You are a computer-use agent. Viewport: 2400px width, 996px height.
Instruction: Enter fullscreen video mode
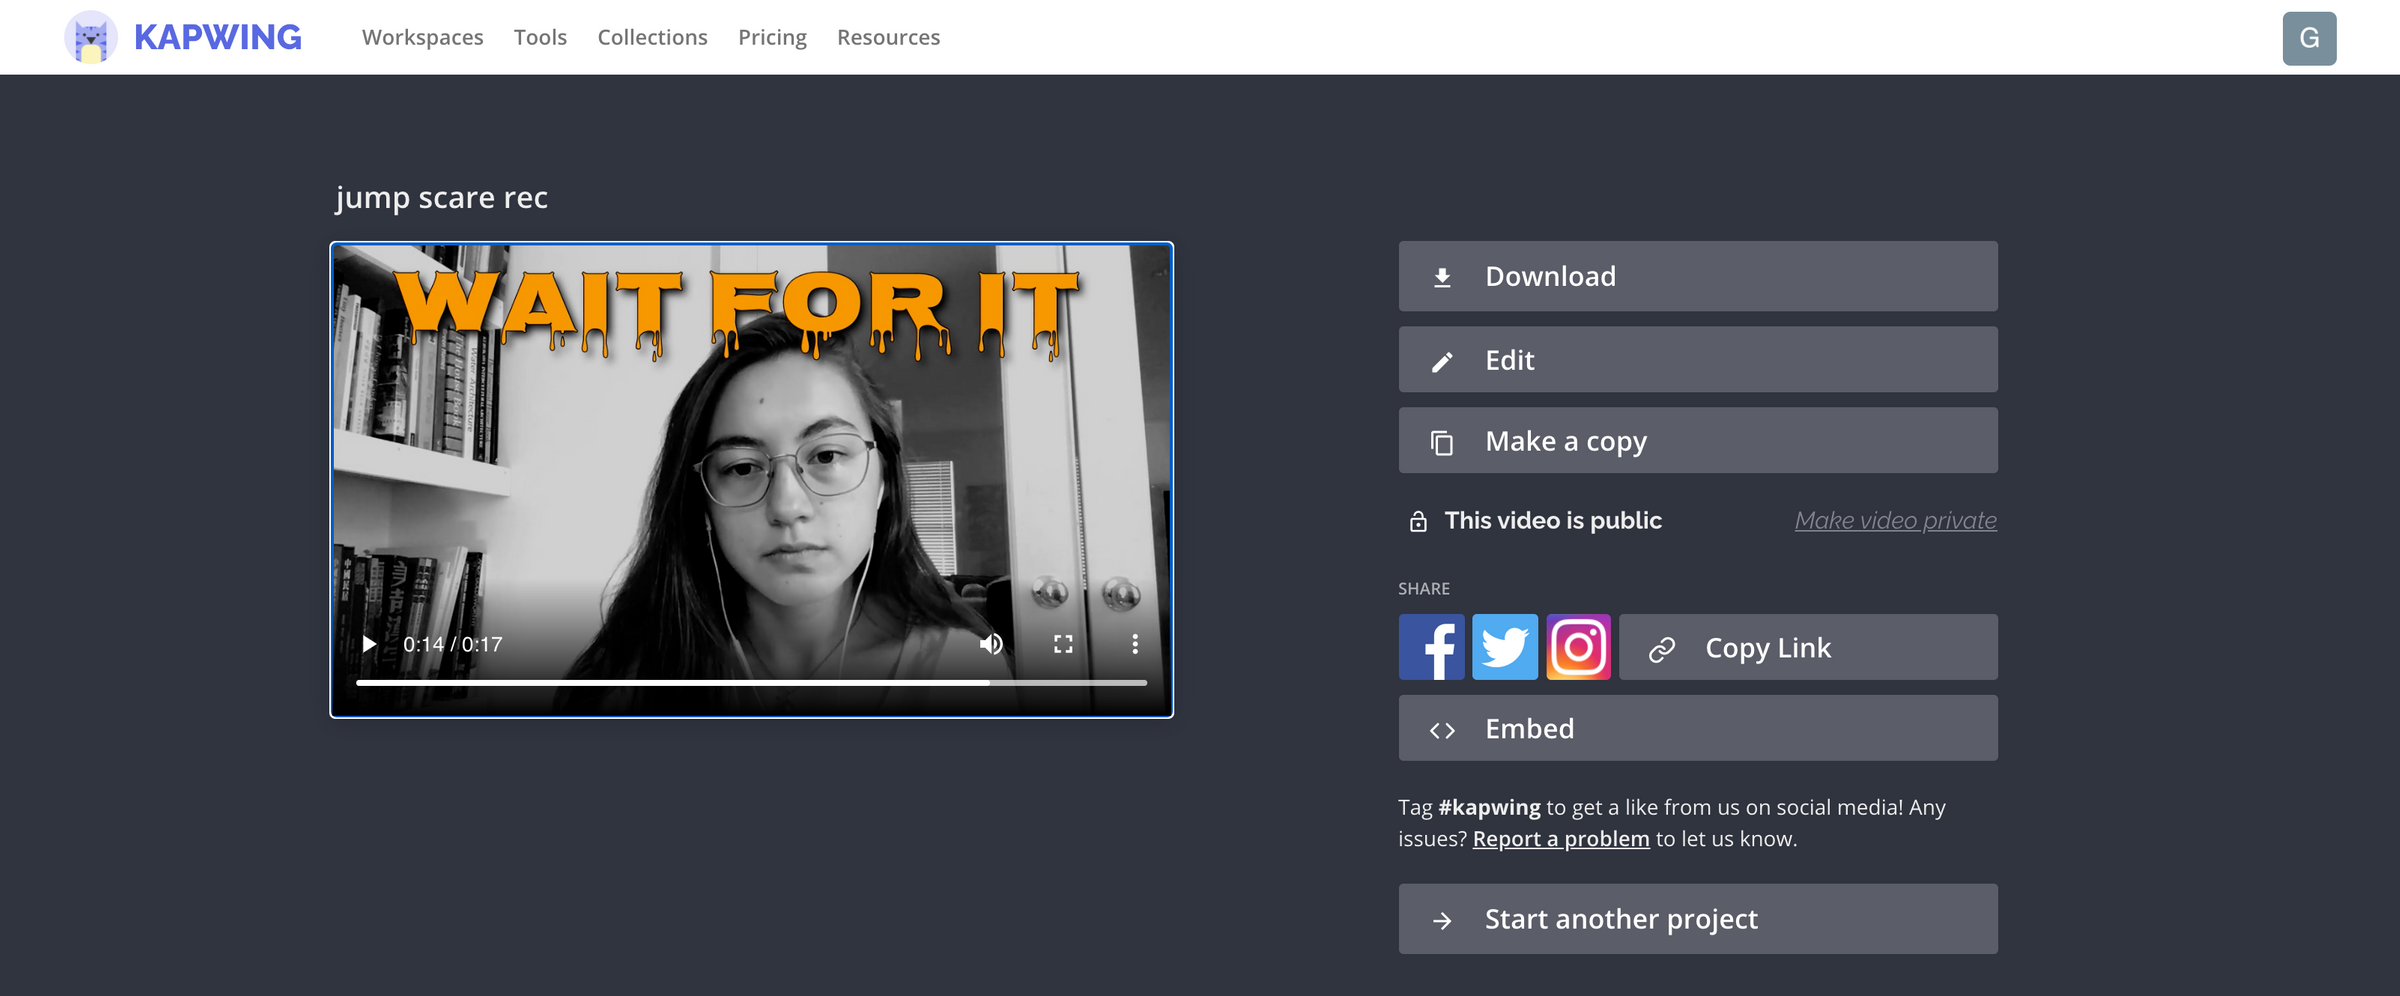tap(1063, 644)
